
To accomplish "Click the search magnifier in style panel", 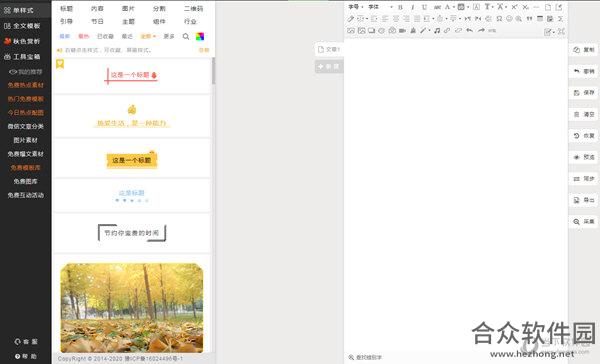I will [x=186, y=36].
